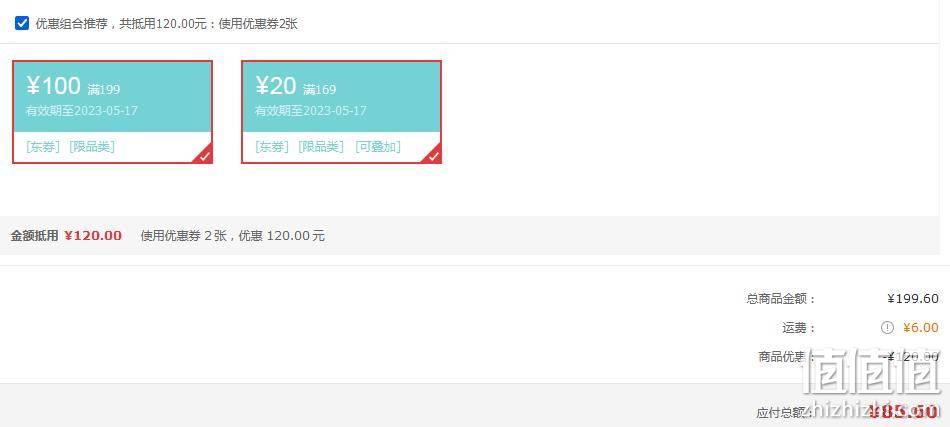Click 可叠加 tag on ¥20 coupon
This screenshot has height=427, width=950.
point(378,147)
